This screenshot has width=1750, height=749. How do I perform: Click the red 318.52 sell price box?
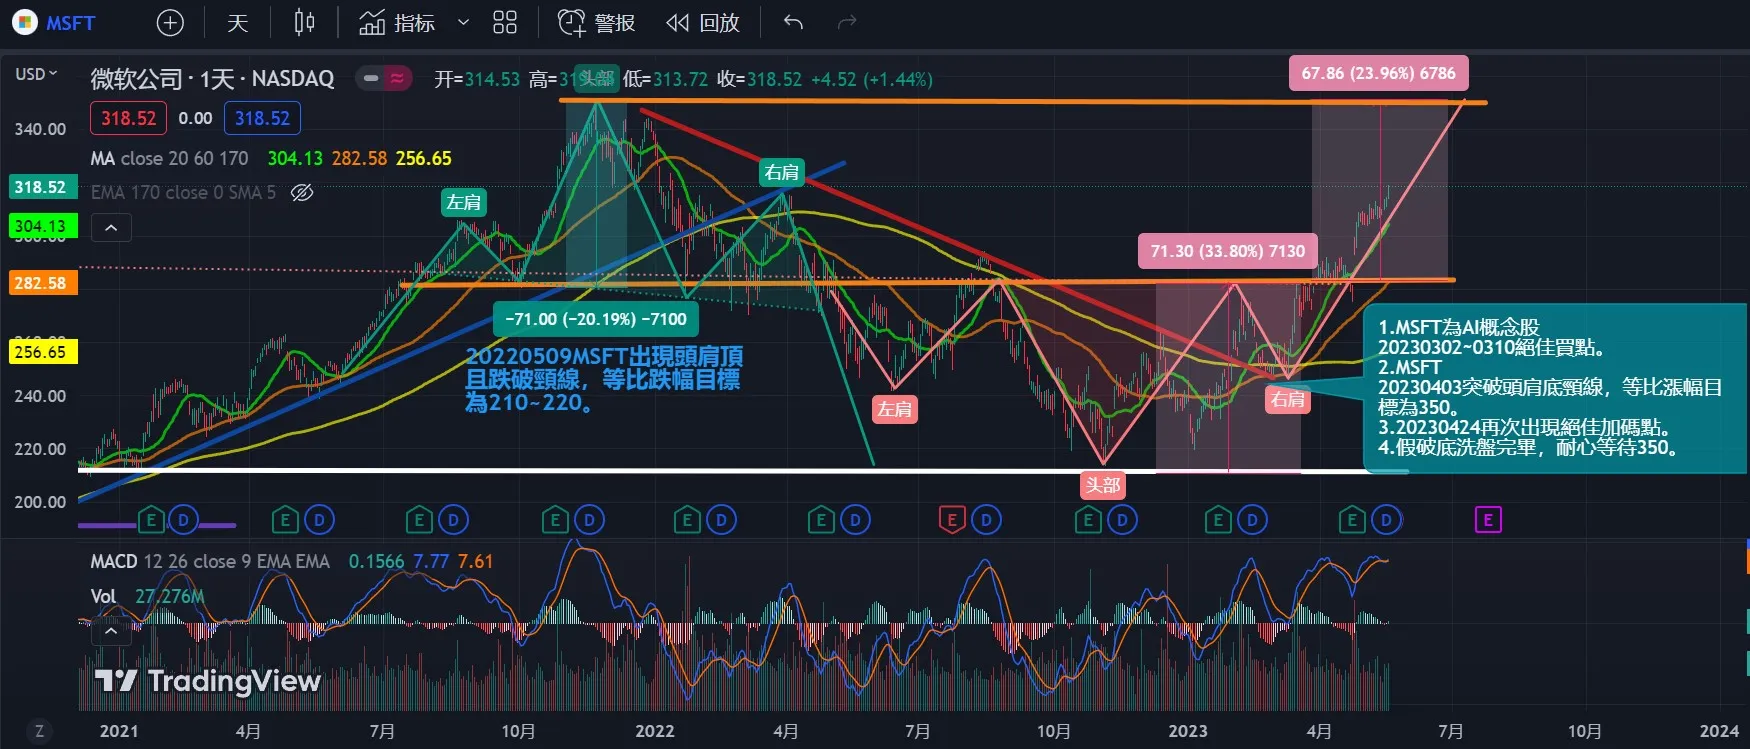[128, 118]
